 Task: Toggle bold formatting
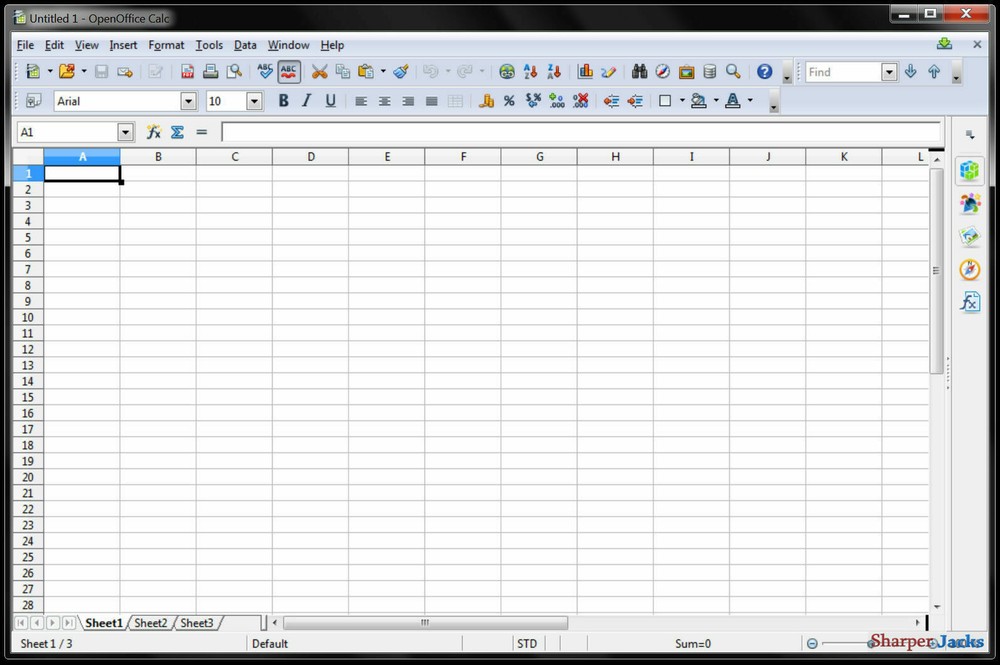pyautogui.click(x=283, y=100)
